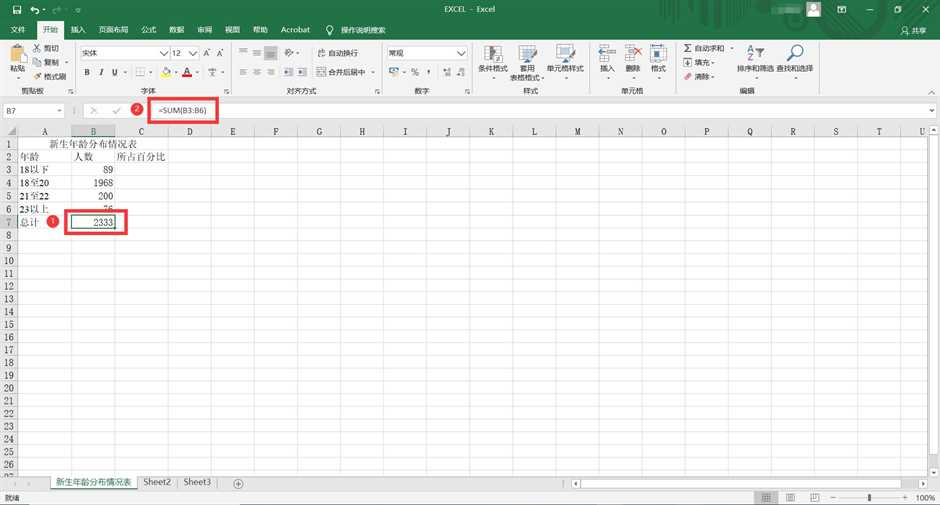The image size is (940, 505).
Task: Click the font color red swatch
Action: click(186, 72)
